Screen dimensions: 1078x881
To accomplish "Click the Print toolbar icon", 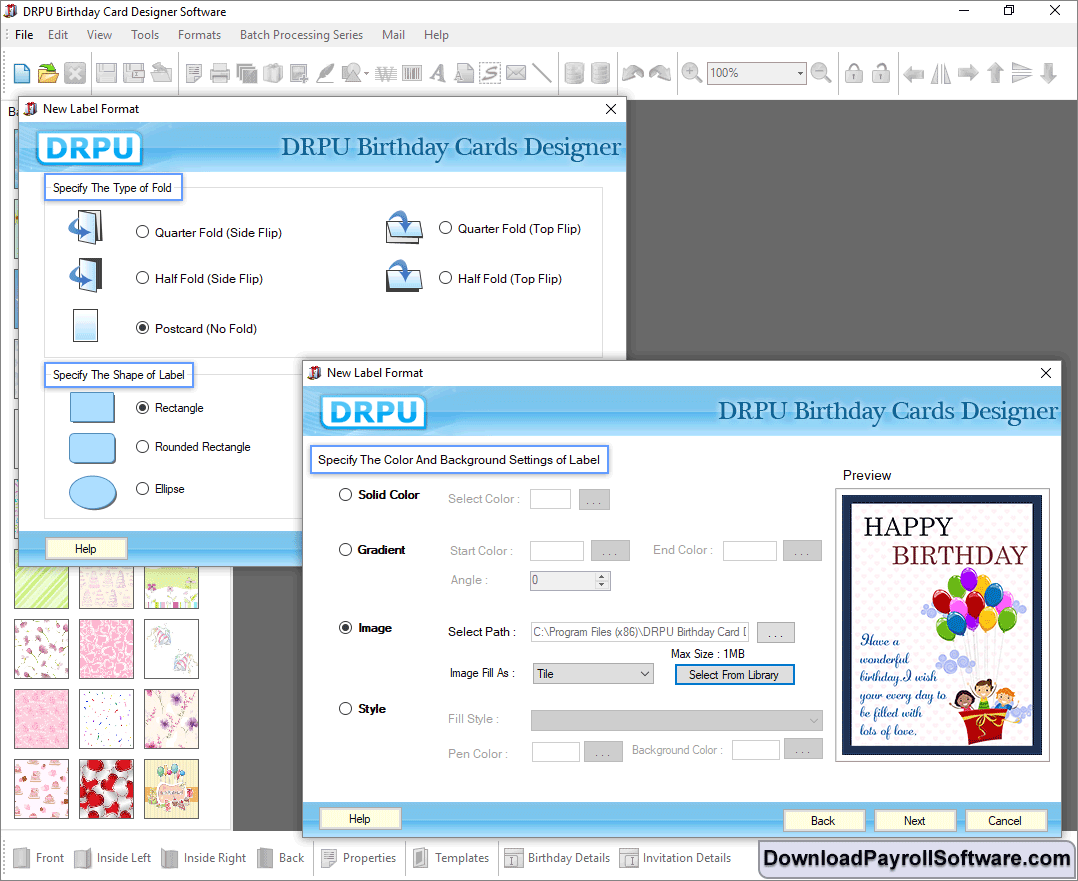I will tap(219, 73).
